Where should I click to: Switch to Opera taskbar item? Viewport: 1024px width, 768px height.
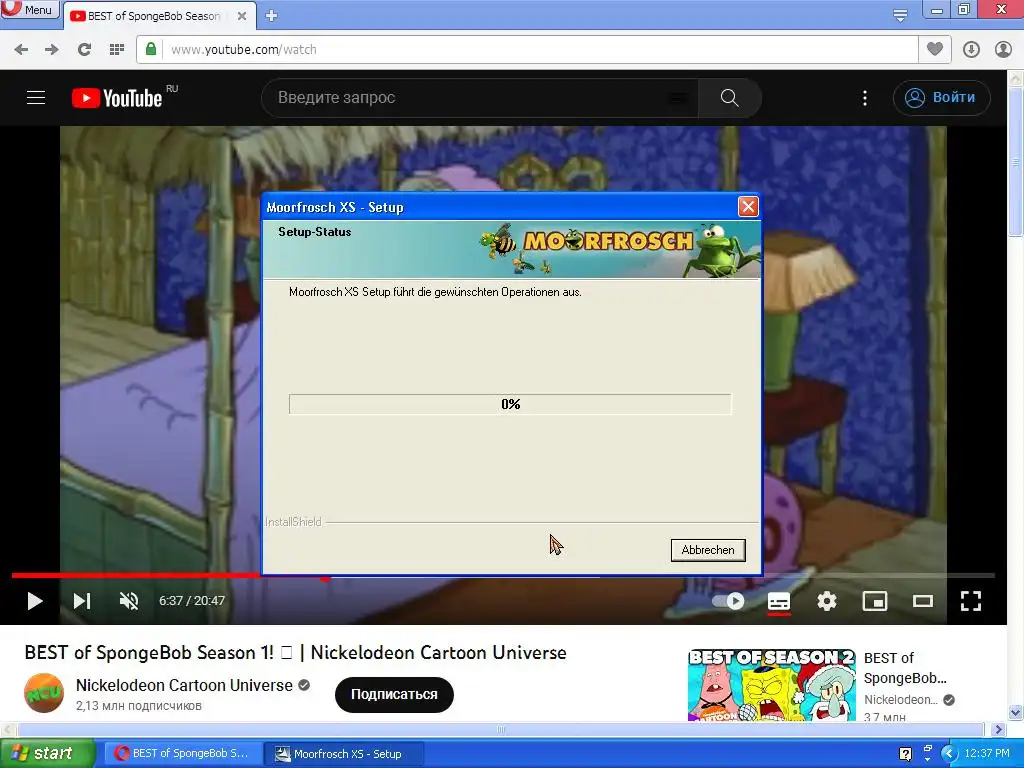pyautogui.click(x=183, y=754)
